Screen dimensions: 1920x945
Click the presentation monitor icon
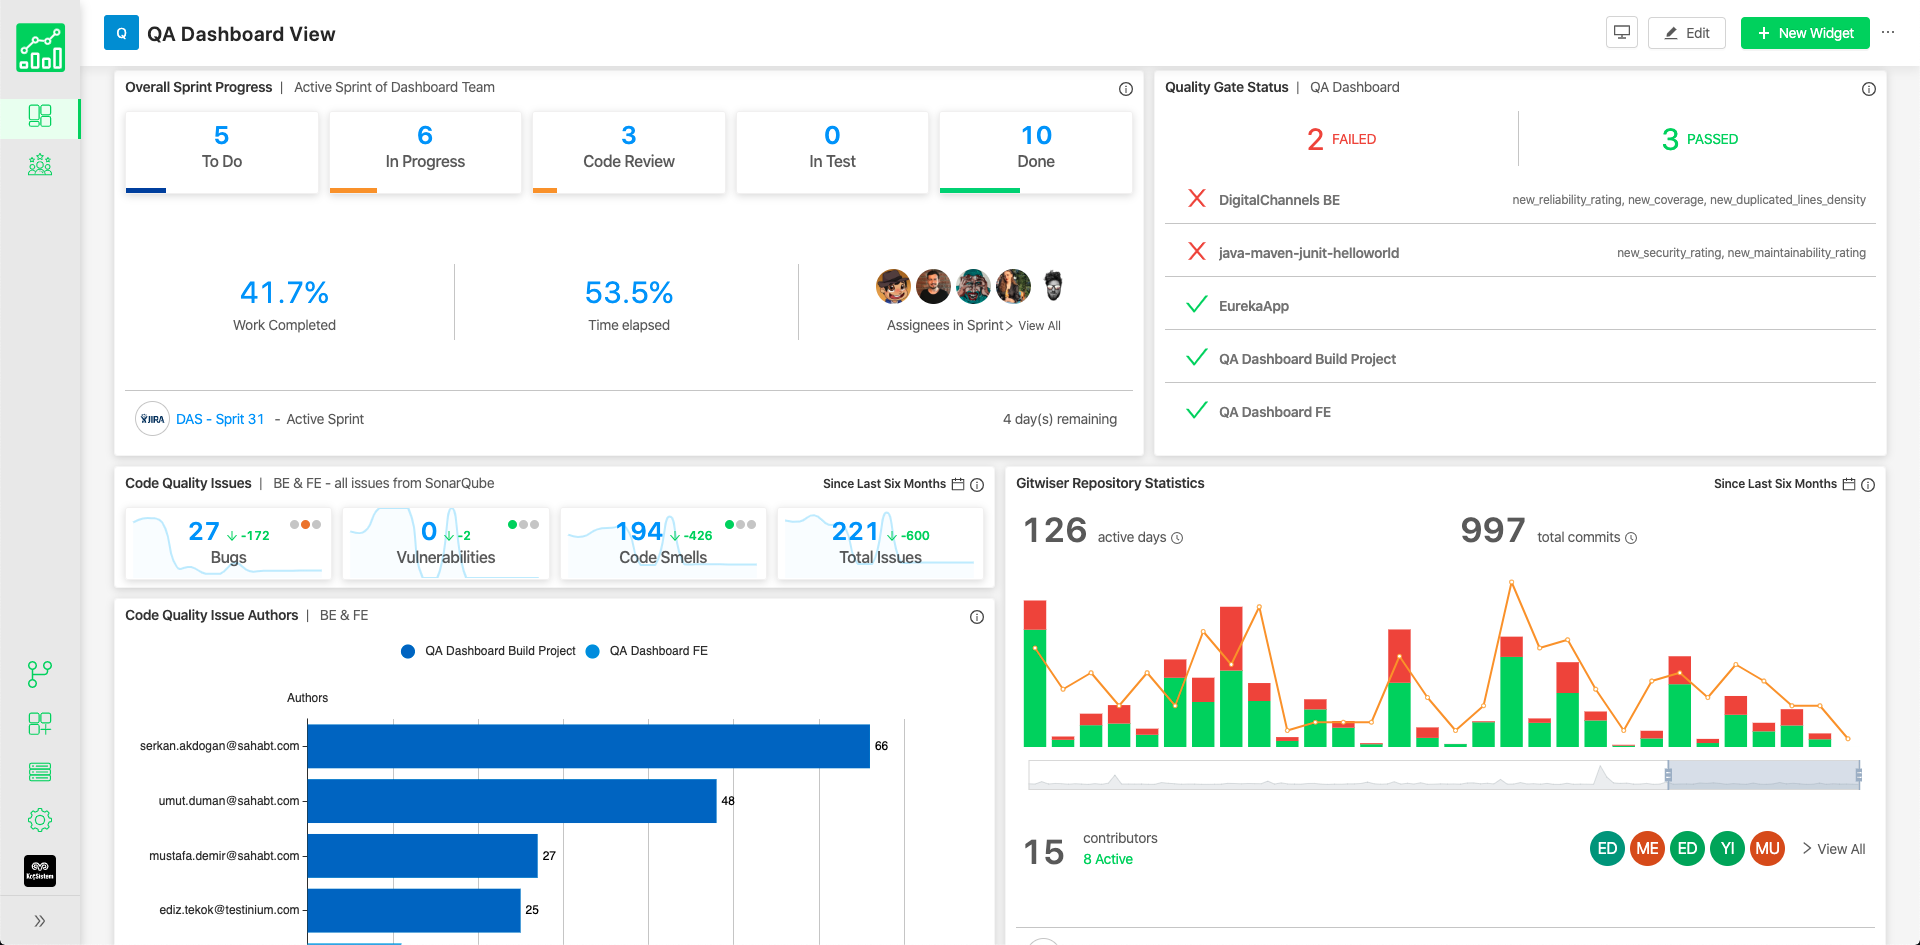click(x=1622, y=33)
